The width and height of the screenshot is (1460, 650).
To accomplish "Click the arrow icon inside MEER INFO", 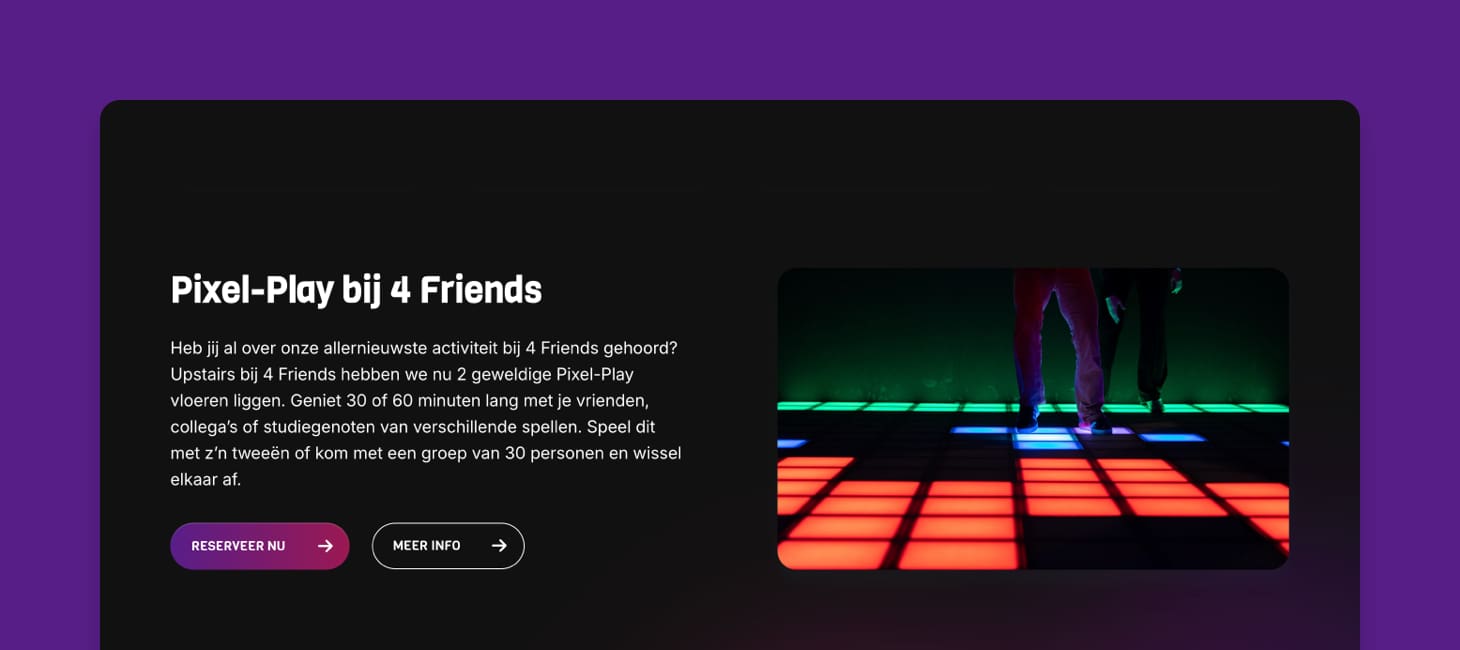I will (499, 546).
